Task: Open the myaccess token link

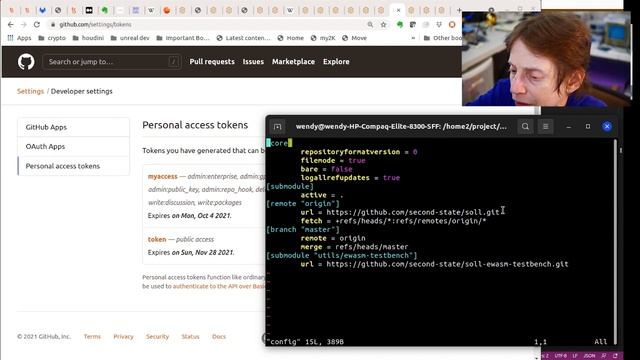Action: click(162, 176)
